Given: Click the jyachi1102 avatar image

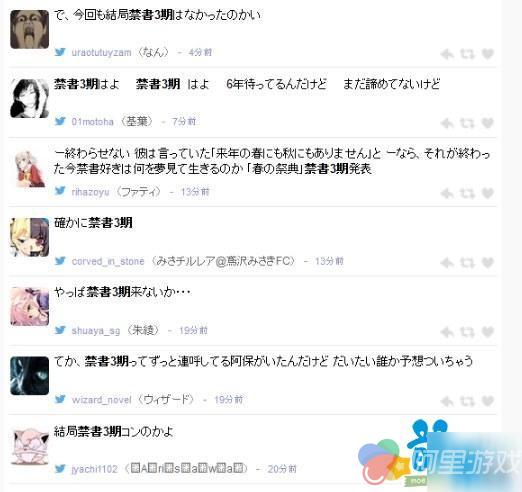Looking at the screenshot, I should [x=30, y=447].
